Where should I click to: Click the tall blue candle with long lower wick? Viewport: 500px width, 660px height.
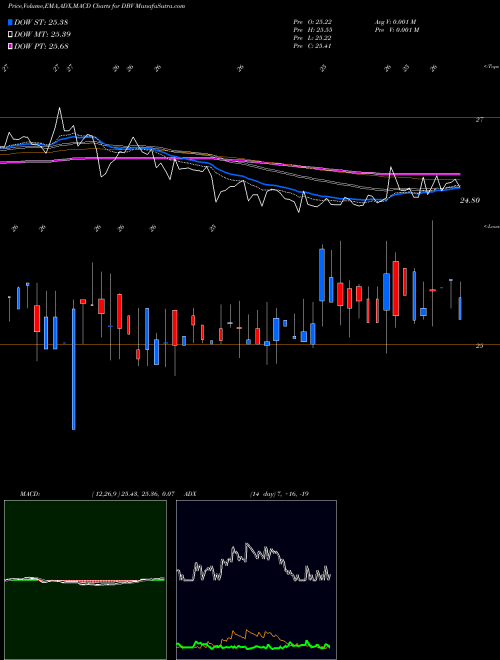74,369
